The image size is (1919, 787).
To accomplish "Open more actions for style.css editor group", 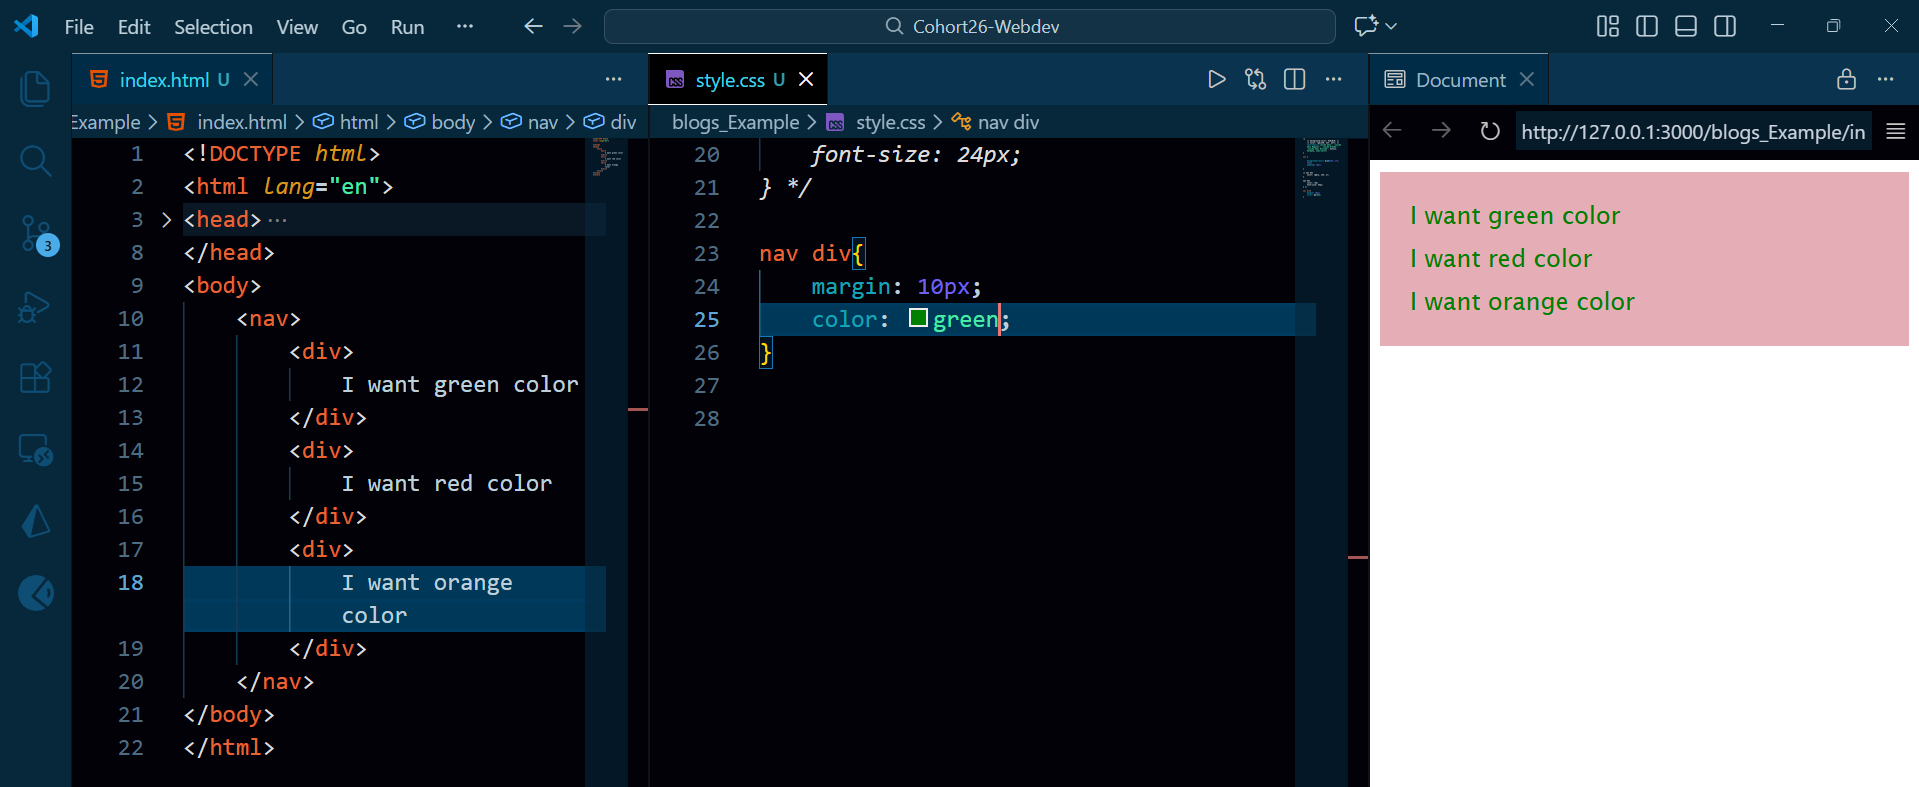I will [x=1334, y=79].
